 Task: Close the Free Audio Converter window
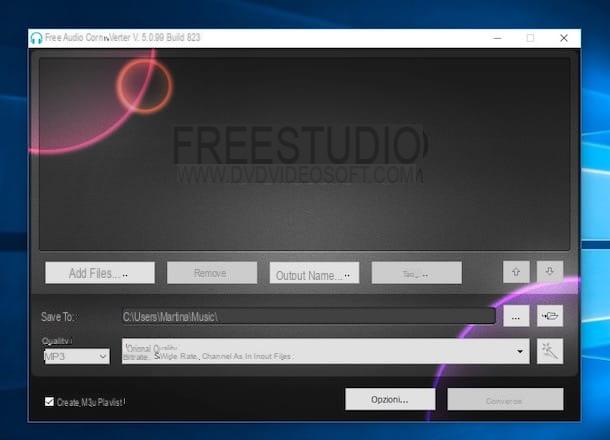click(x=564, y=38)
